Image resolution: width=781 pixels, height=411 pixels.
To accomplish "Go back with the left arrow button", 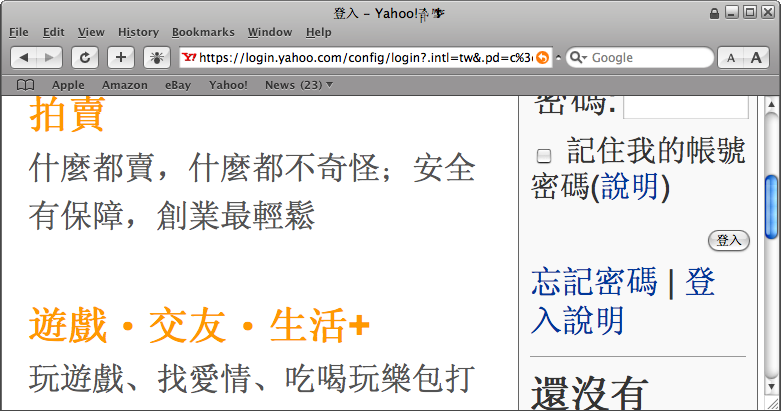I will [23, 58].
